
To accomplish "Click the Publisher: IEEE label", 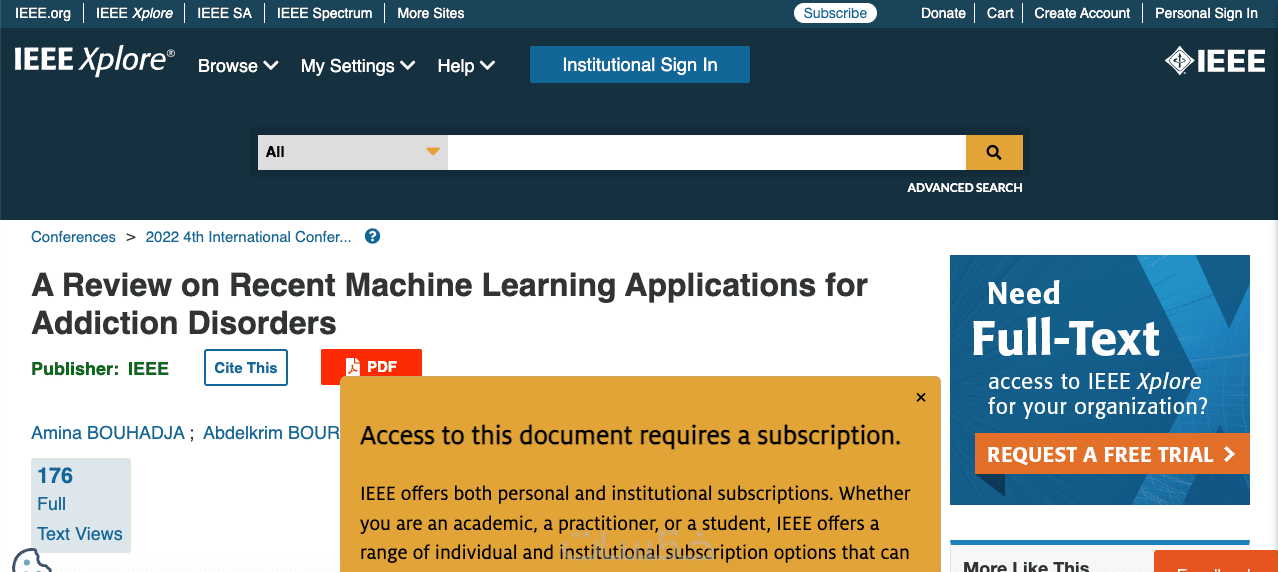I will click(x=100, y=369).
